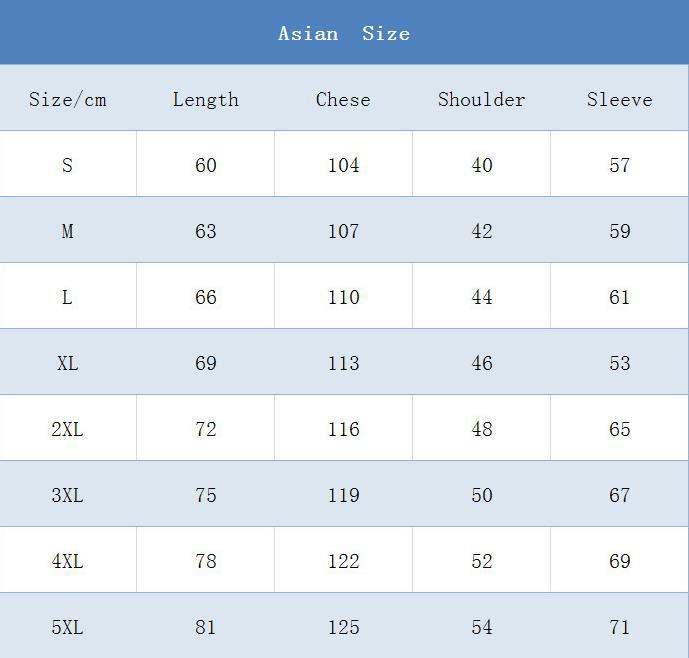Click shoulder value 52 in 4XL row
Image resolution: width=689 pixels, height=658 pixels.
(481, 561)
